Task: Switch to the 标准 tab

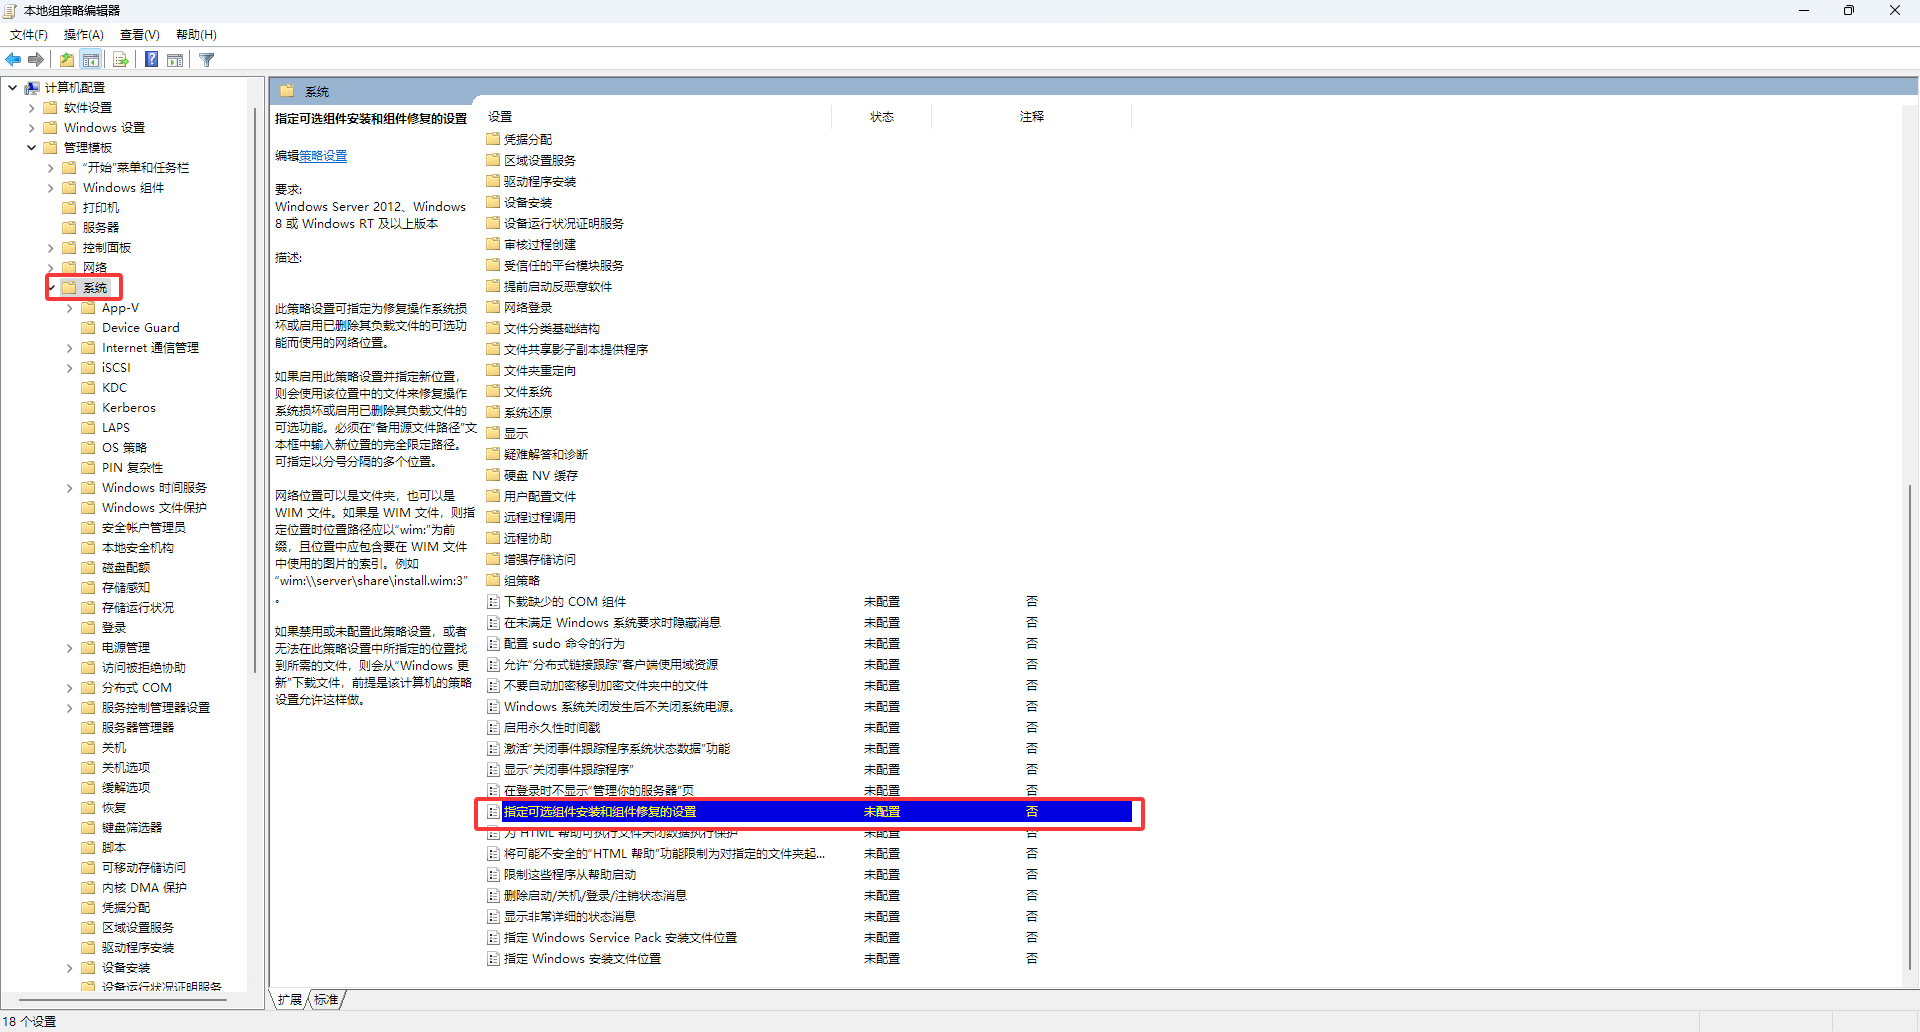Action: coord(326,999)
